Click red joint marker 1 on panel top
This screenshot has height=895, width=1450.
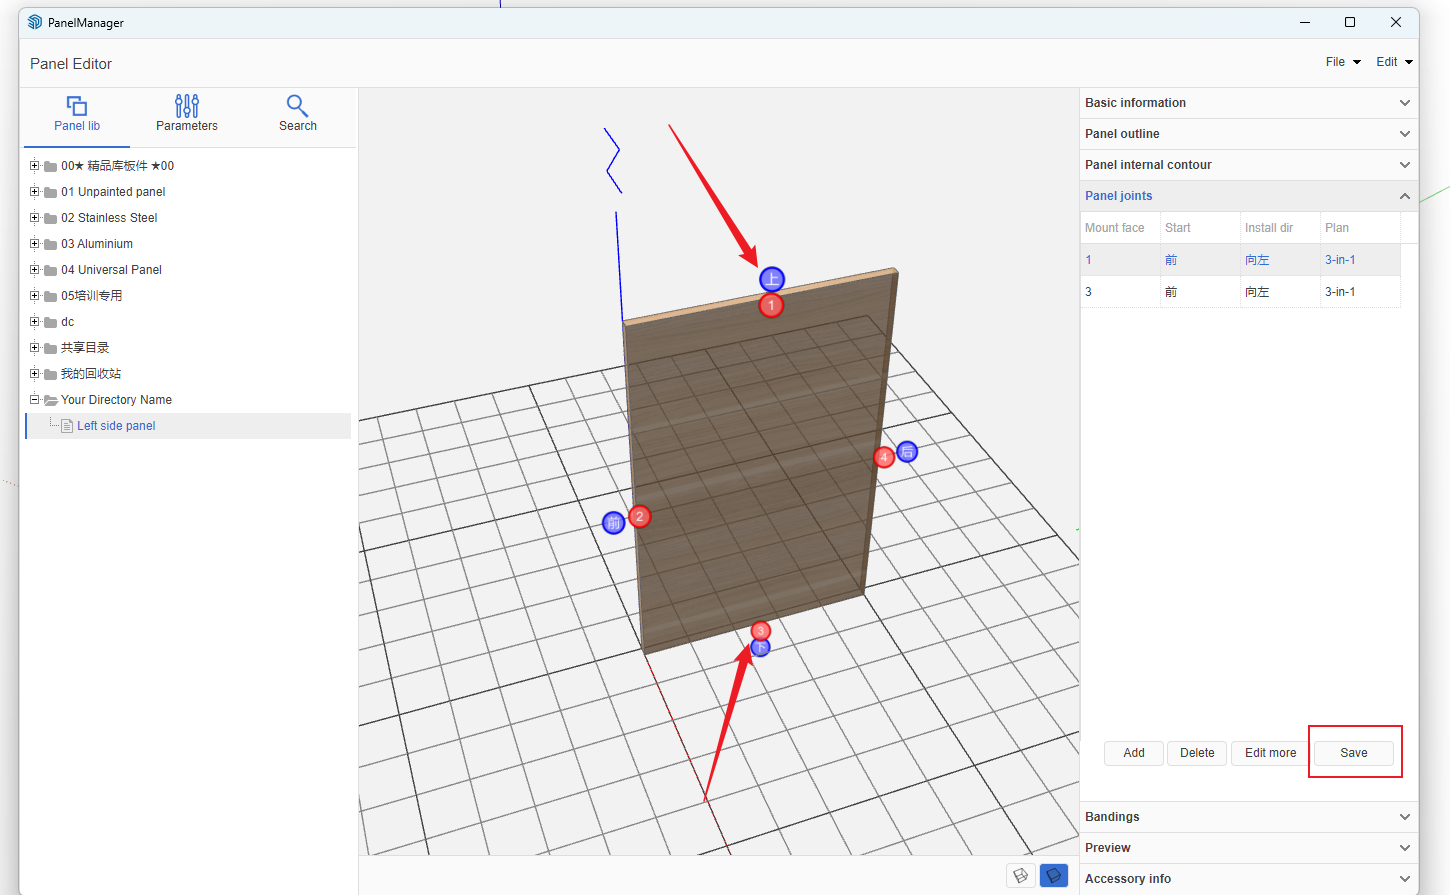click(x=771, y=306)
